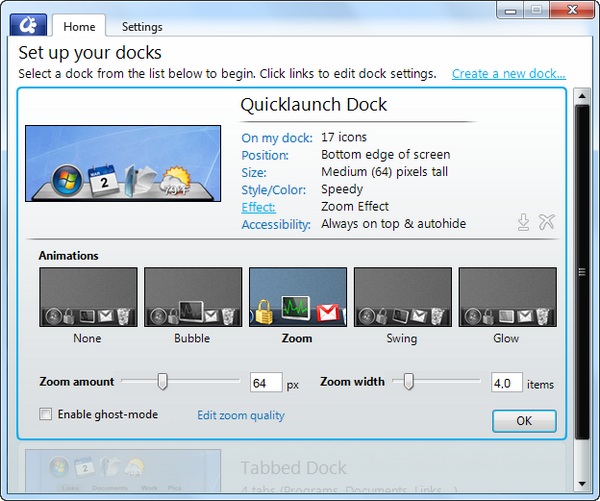
Task: Switch to the Settings tab
Action: [142, 27]
